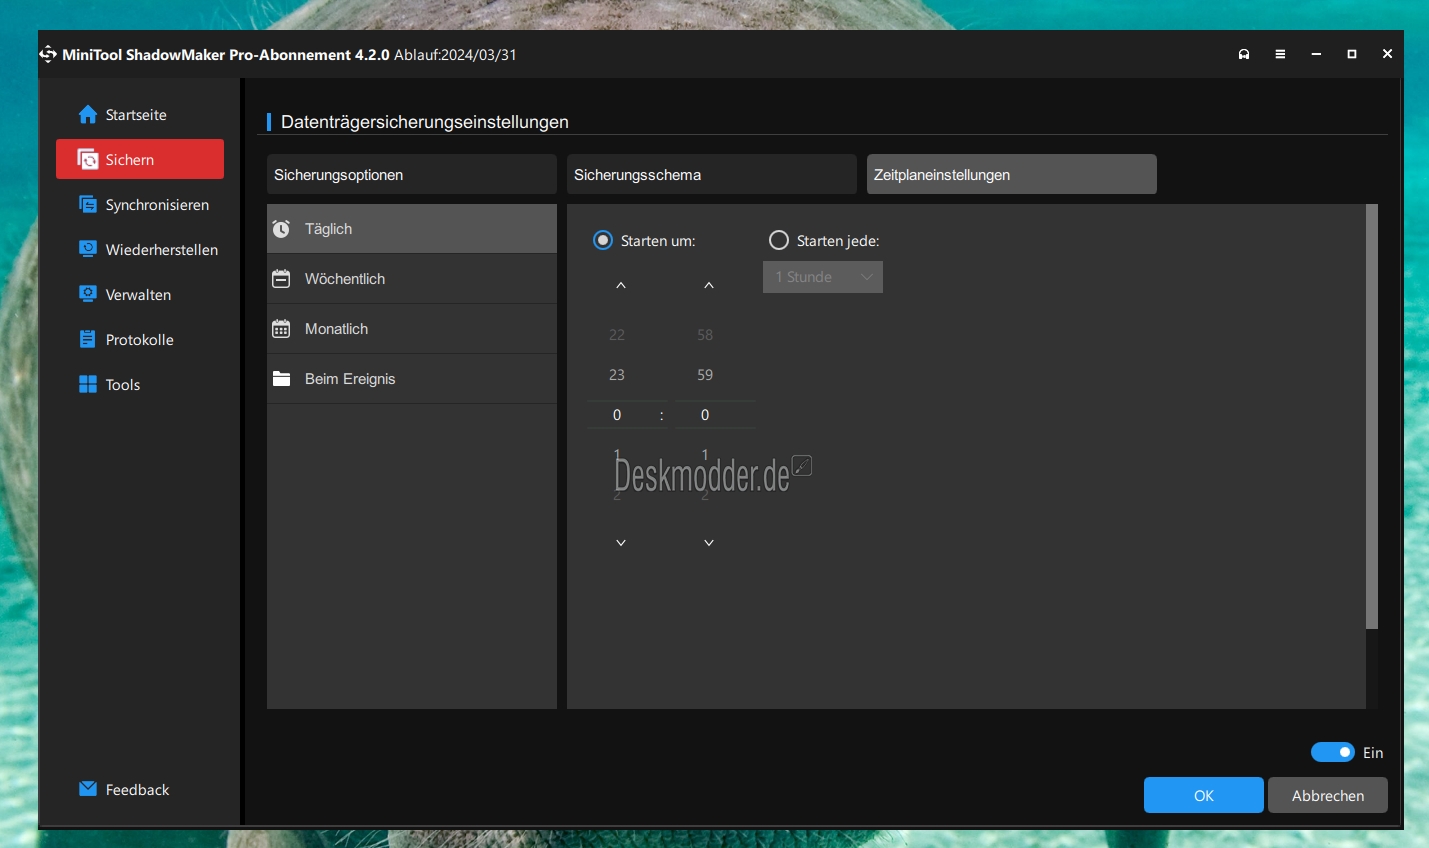Open the Synchronisieren page

(139, 204)
